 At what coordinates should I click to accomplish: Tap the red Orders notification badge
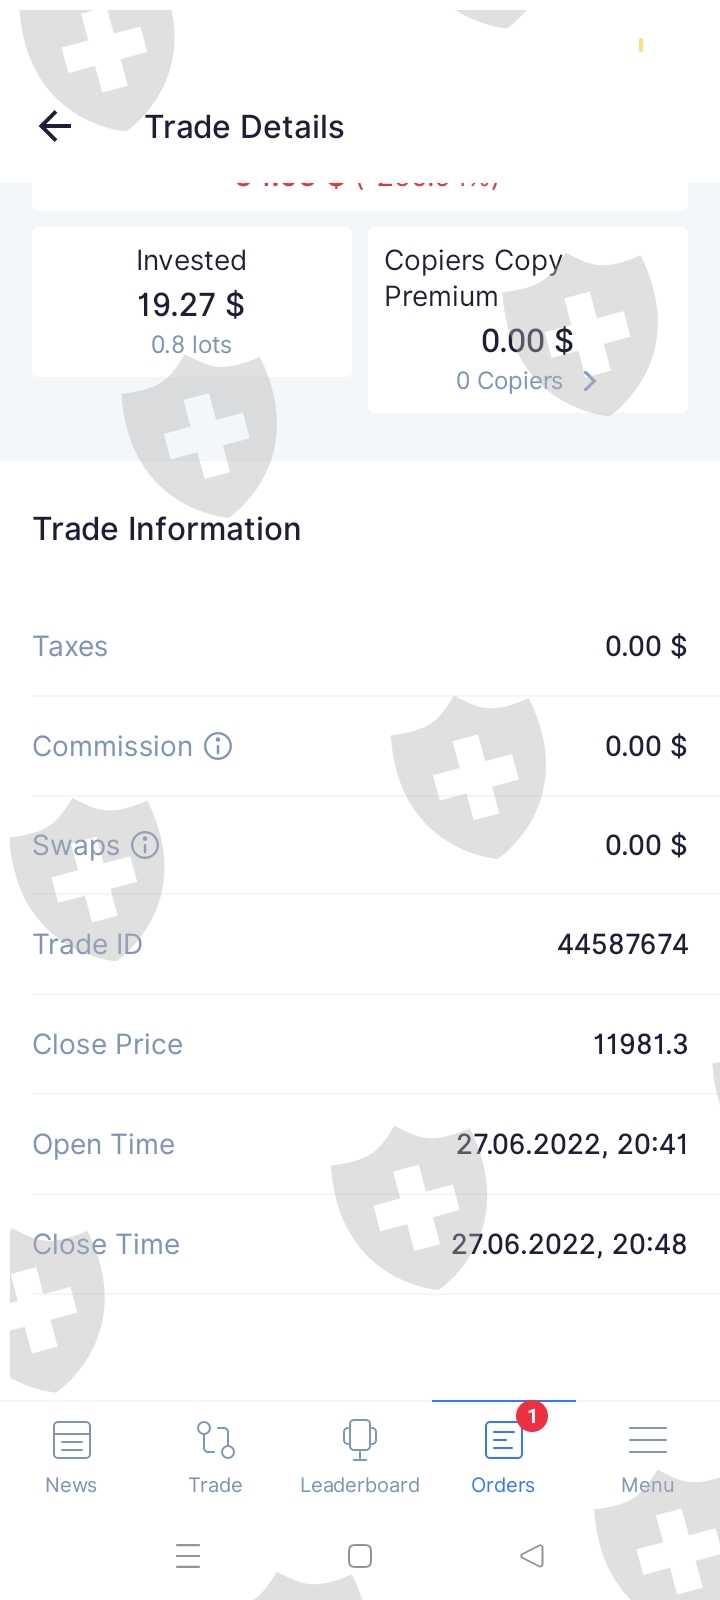click(x=532, y=1416)
